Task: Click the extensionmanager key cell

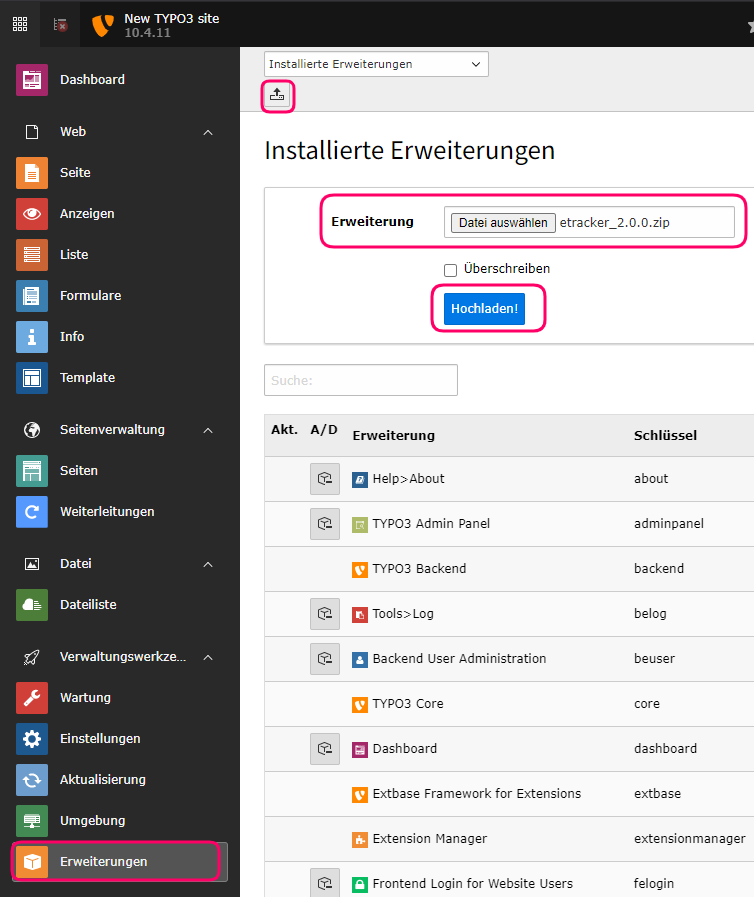Action: (x=689, y=839)
